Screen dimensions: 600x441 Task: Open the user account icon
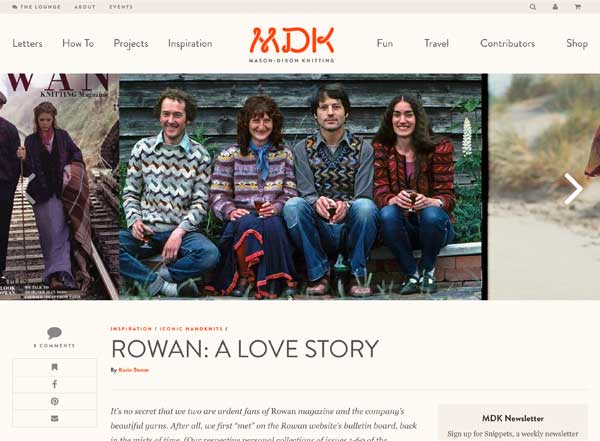[555, 7]
